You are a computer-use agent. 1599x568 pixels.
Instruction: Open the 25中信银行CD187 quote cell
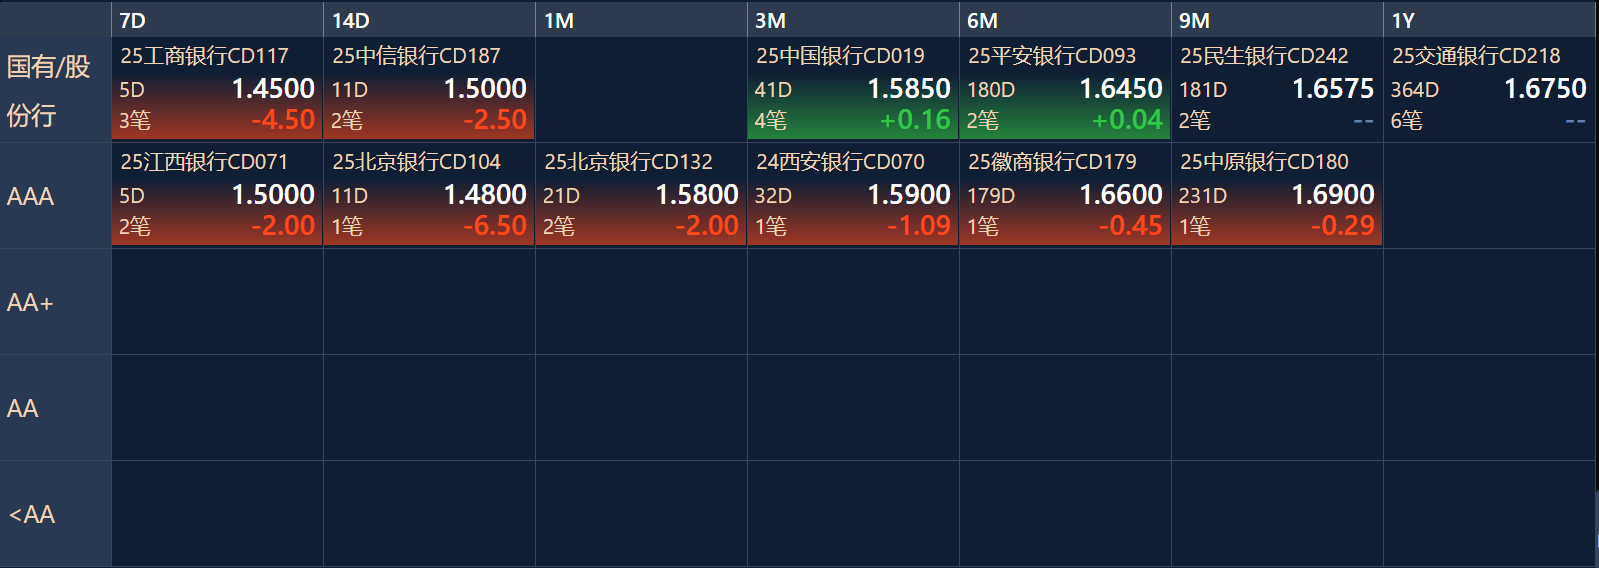[429, 89]
